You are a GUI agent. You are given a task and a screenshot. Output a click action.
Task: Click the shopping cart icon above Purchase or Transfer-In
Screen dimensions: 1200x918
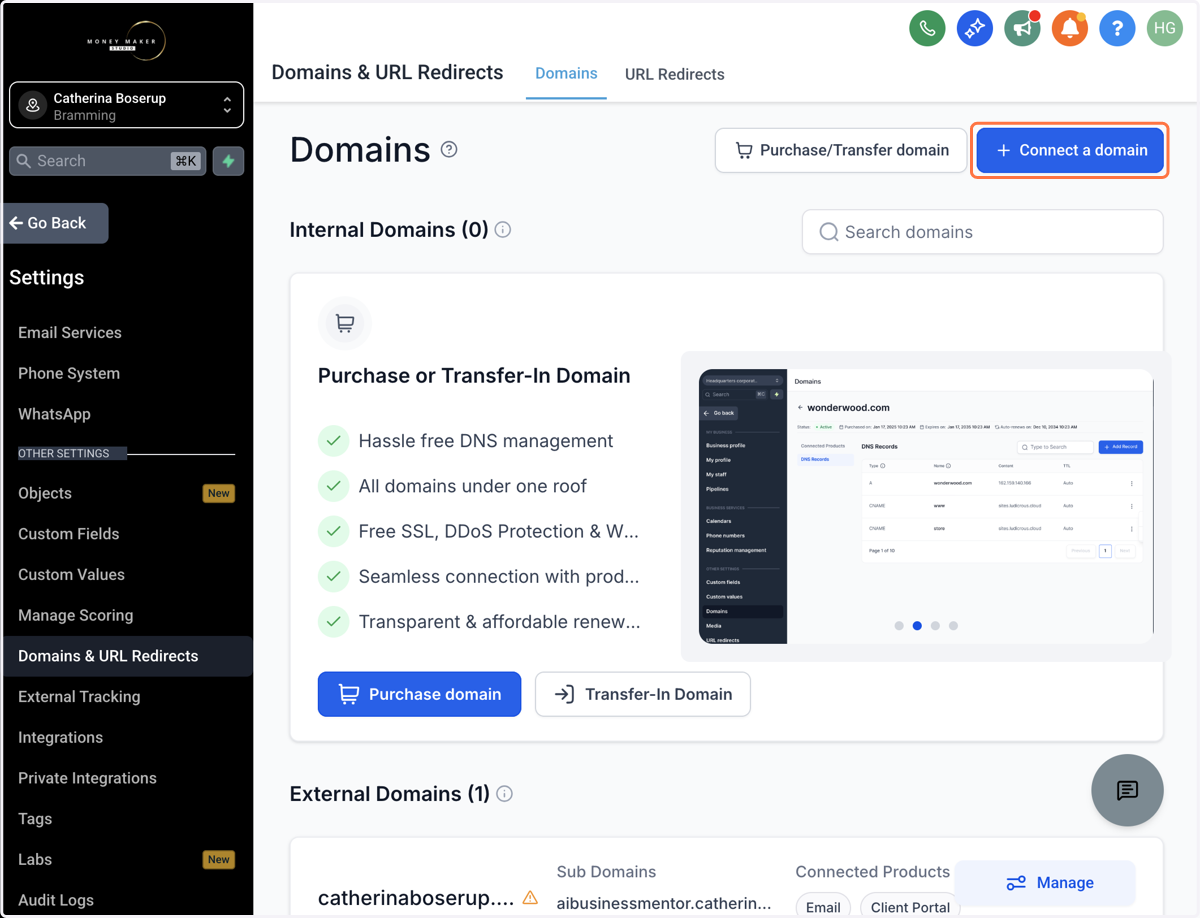345,324
